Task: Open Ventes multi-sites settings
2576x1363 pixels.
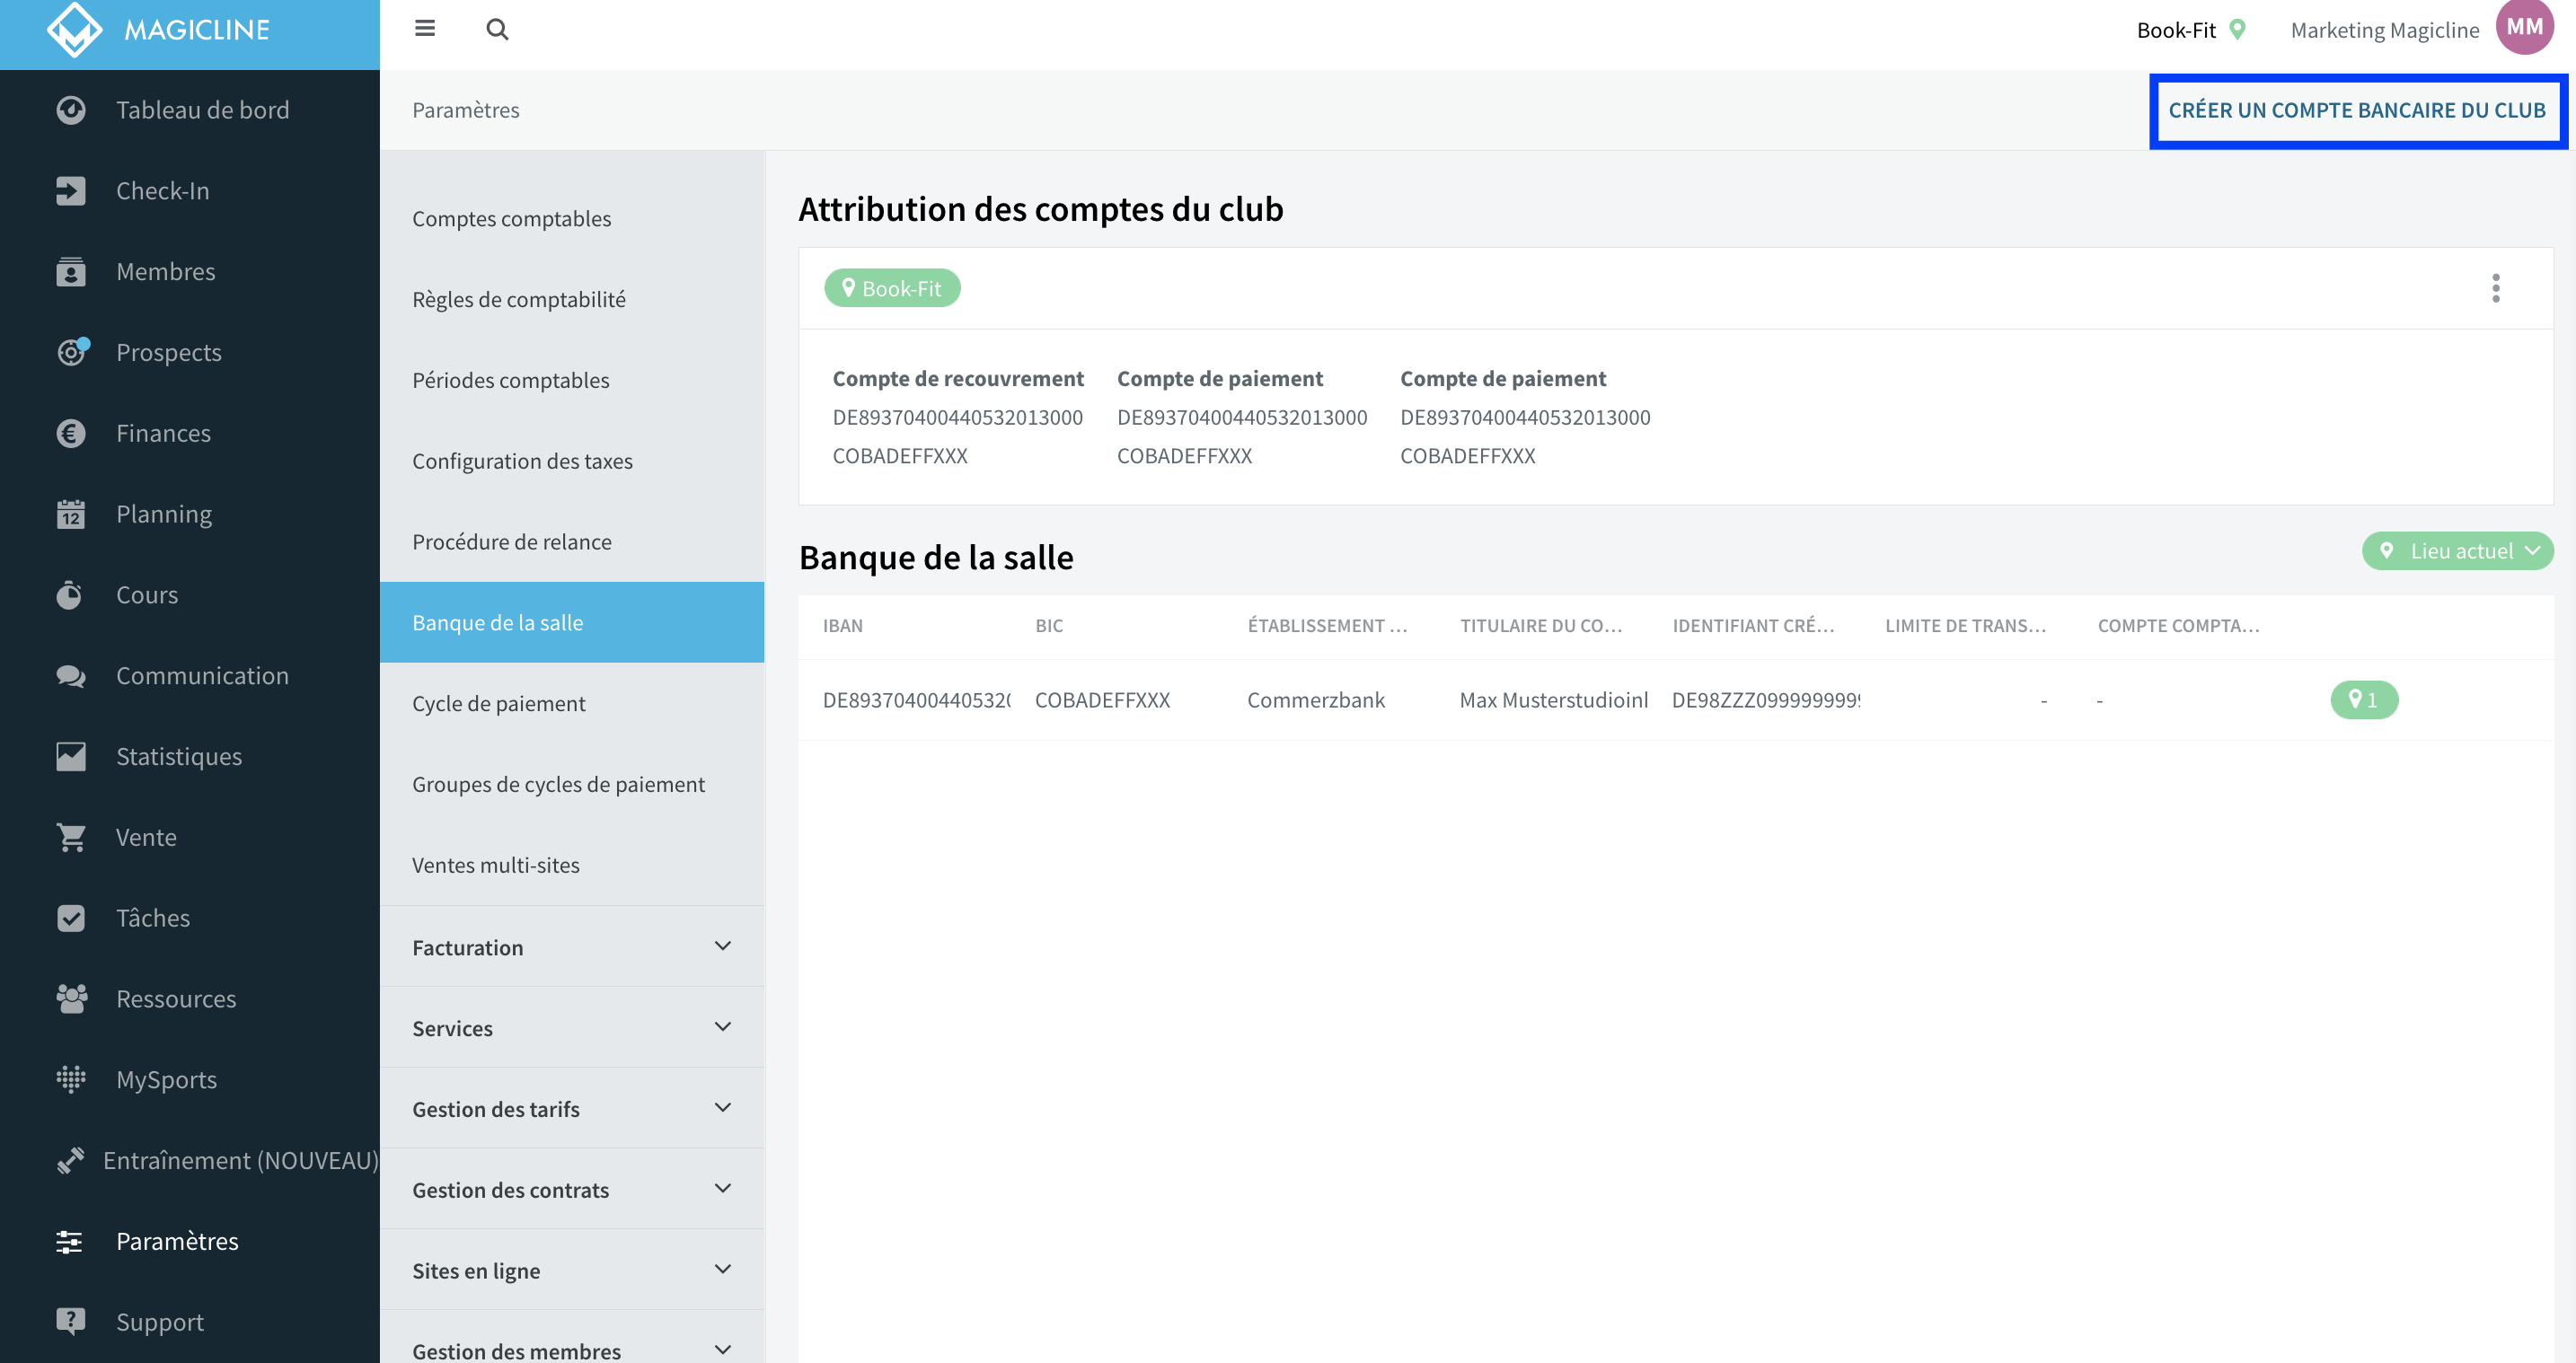Action: click(572, 865)
